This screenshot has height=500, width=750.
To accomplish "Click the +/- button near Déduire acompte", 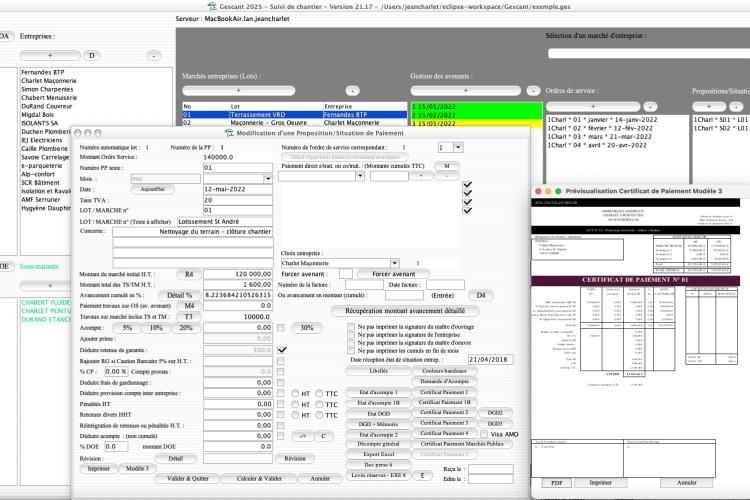I will click(x=302, y=436).
